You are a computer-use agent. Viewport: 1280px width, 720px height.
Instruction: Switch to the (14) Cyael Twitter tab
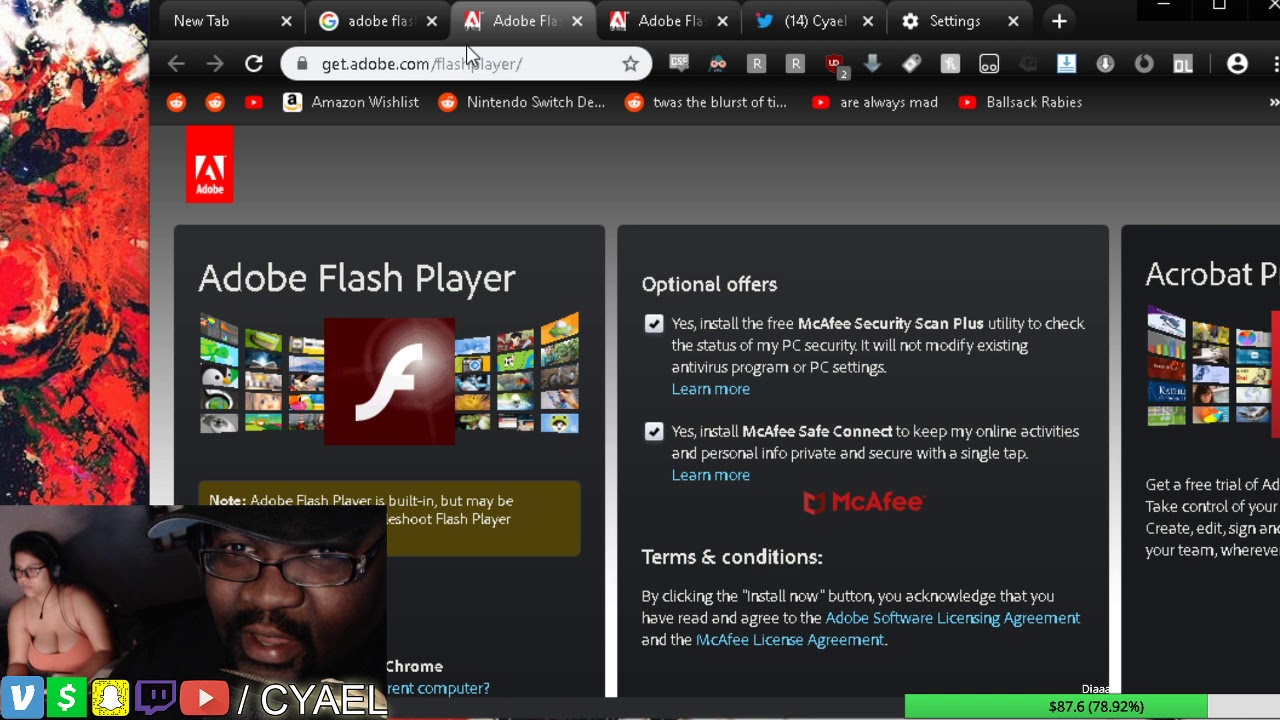click(x=815, y=21)
